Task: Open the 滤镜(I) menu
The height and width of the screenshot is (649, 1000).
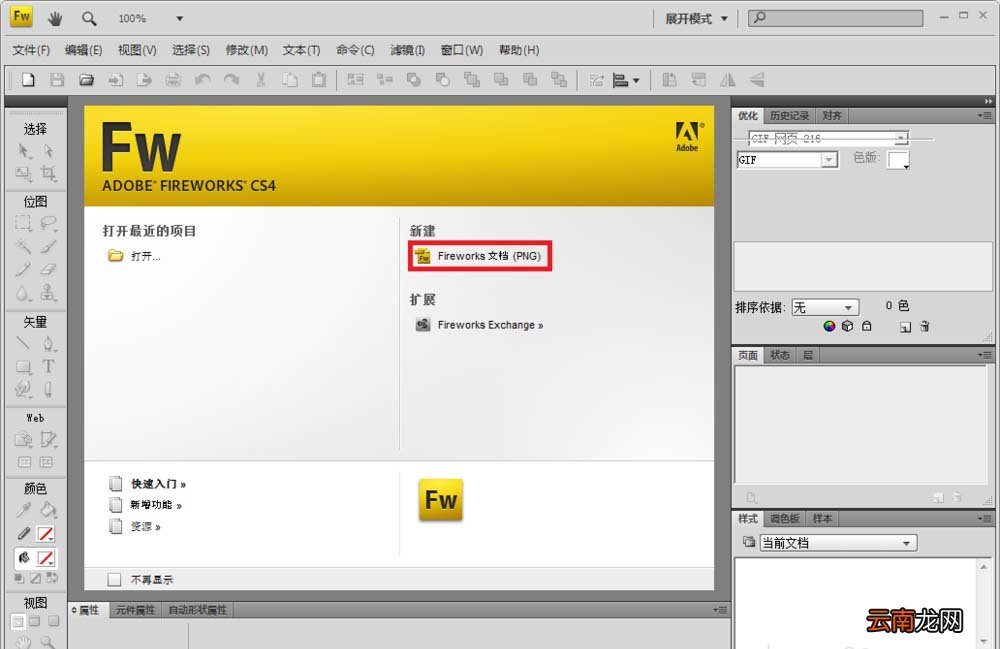Action: click(x=408, y=50)
